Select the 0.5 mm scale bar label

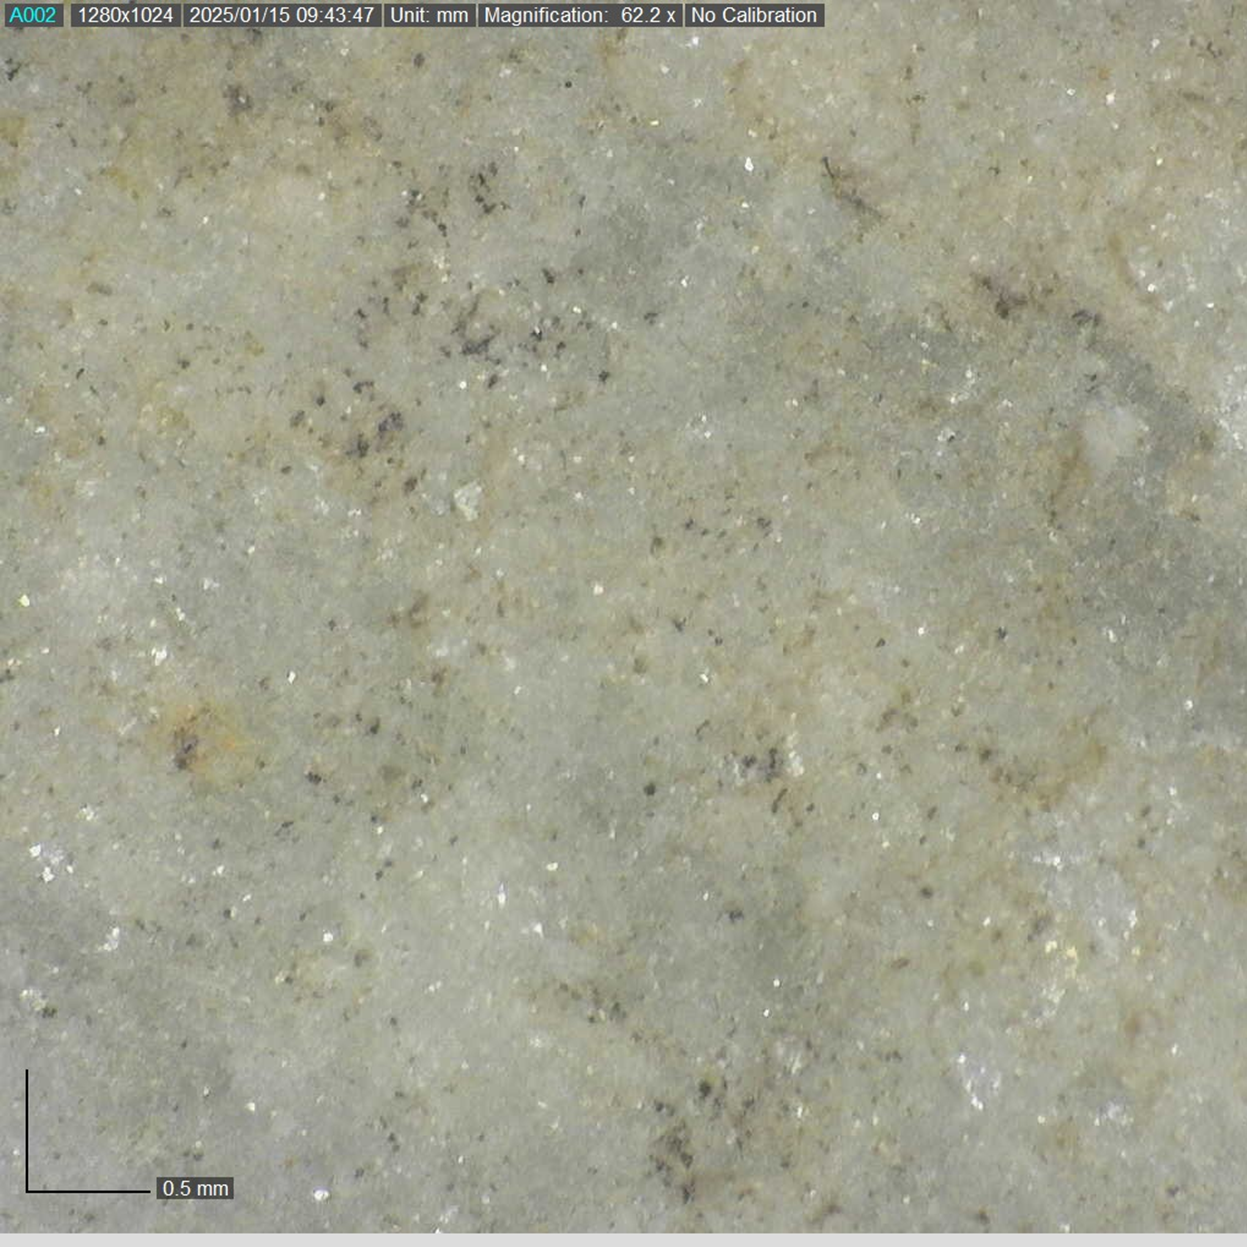coord(195,1188)
